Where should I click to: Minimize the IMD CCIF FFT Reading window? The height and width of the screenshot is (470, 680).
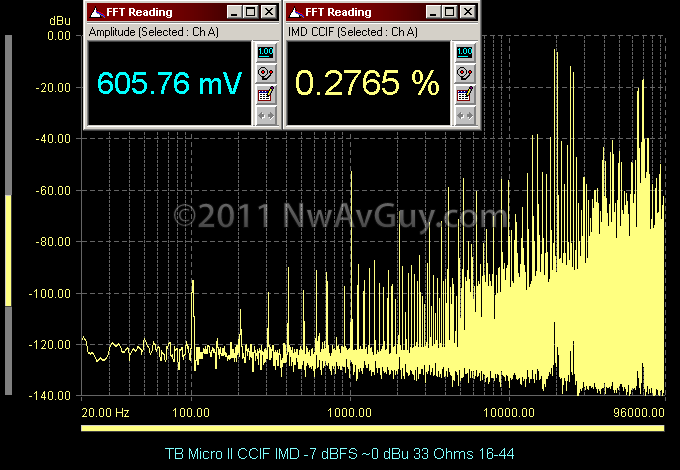coord(433,12)
